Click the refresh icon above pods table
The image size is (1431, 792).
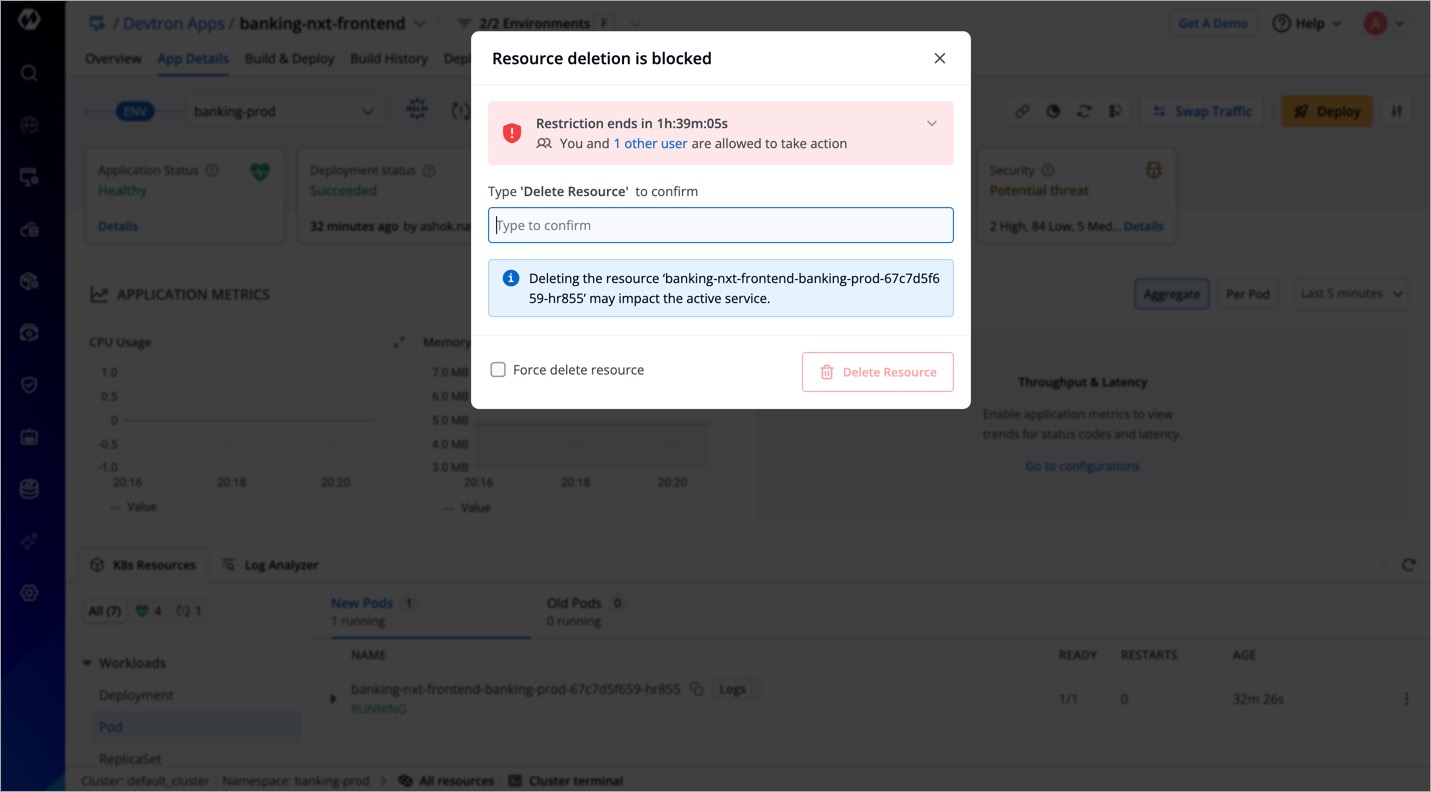point(1408,565)
